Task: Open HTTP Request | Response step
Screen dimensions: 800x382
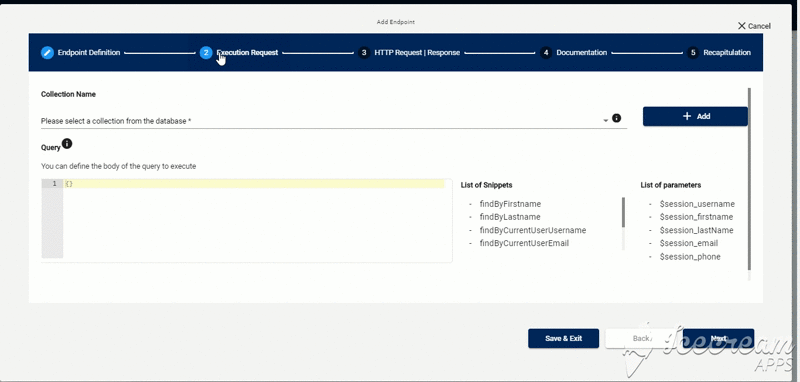Action: (x=417, y=53)
